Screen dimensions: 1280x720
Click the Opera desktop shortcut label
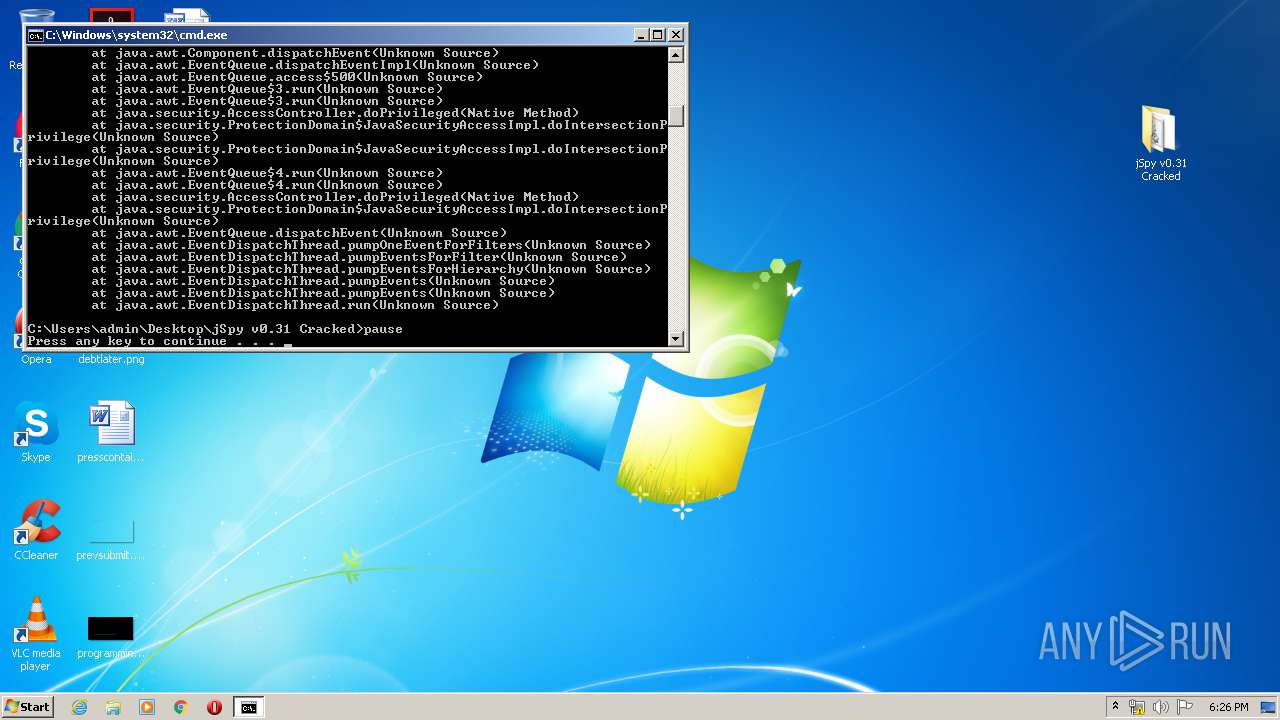point(36,359)
